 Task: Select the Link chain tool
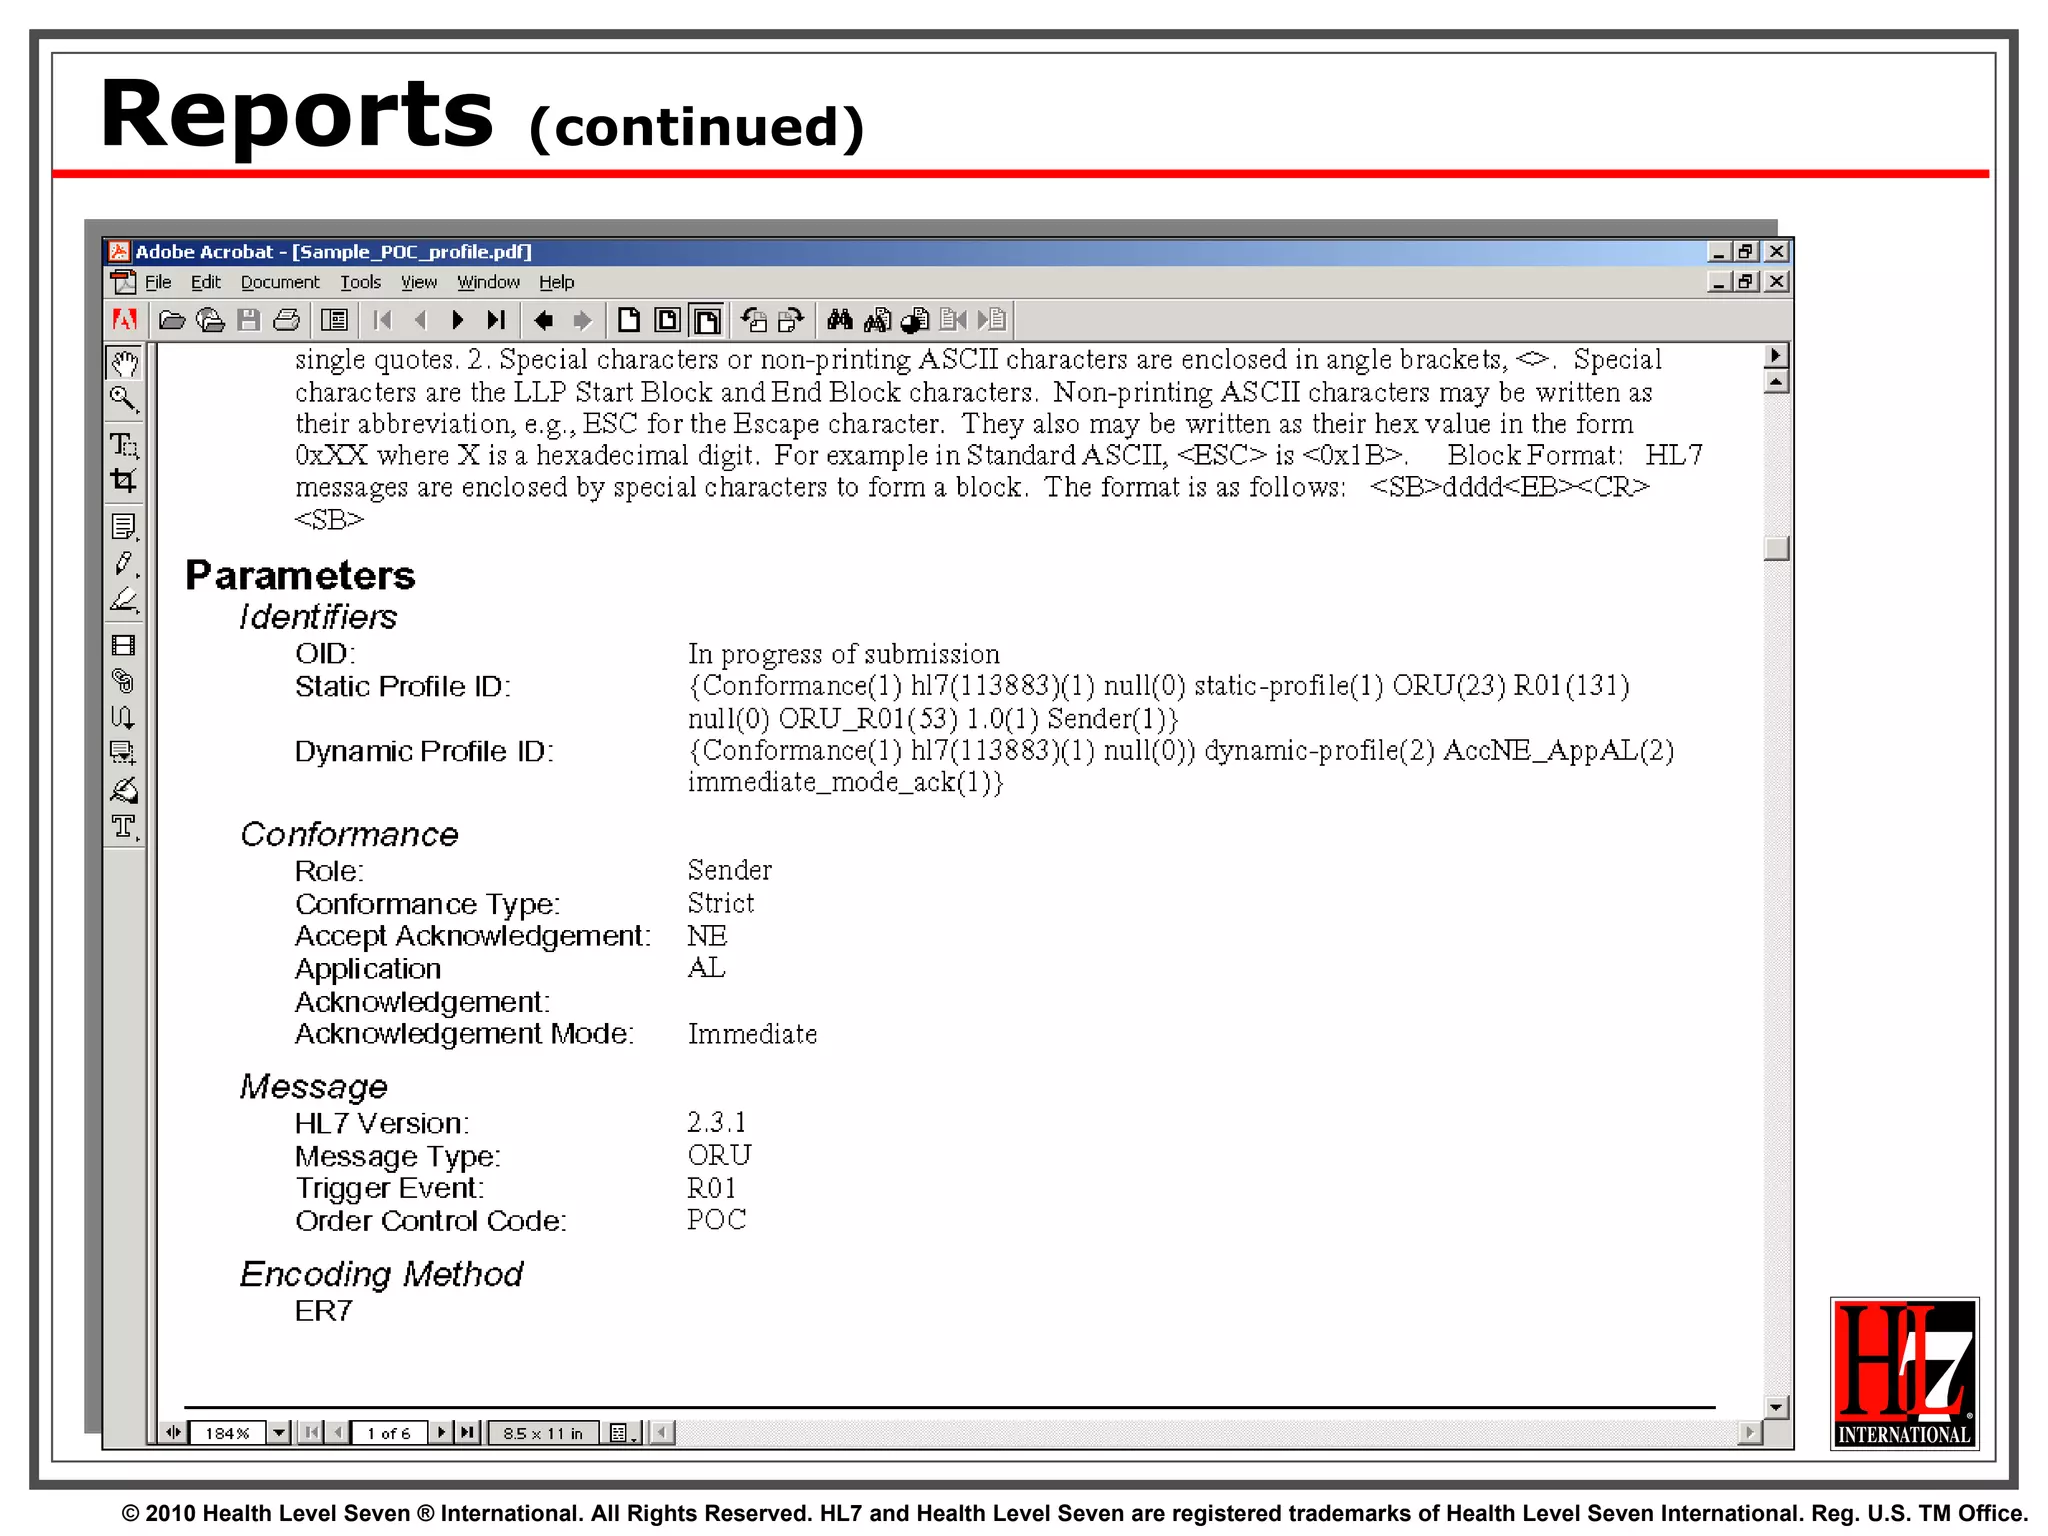[x=124, y=681]
